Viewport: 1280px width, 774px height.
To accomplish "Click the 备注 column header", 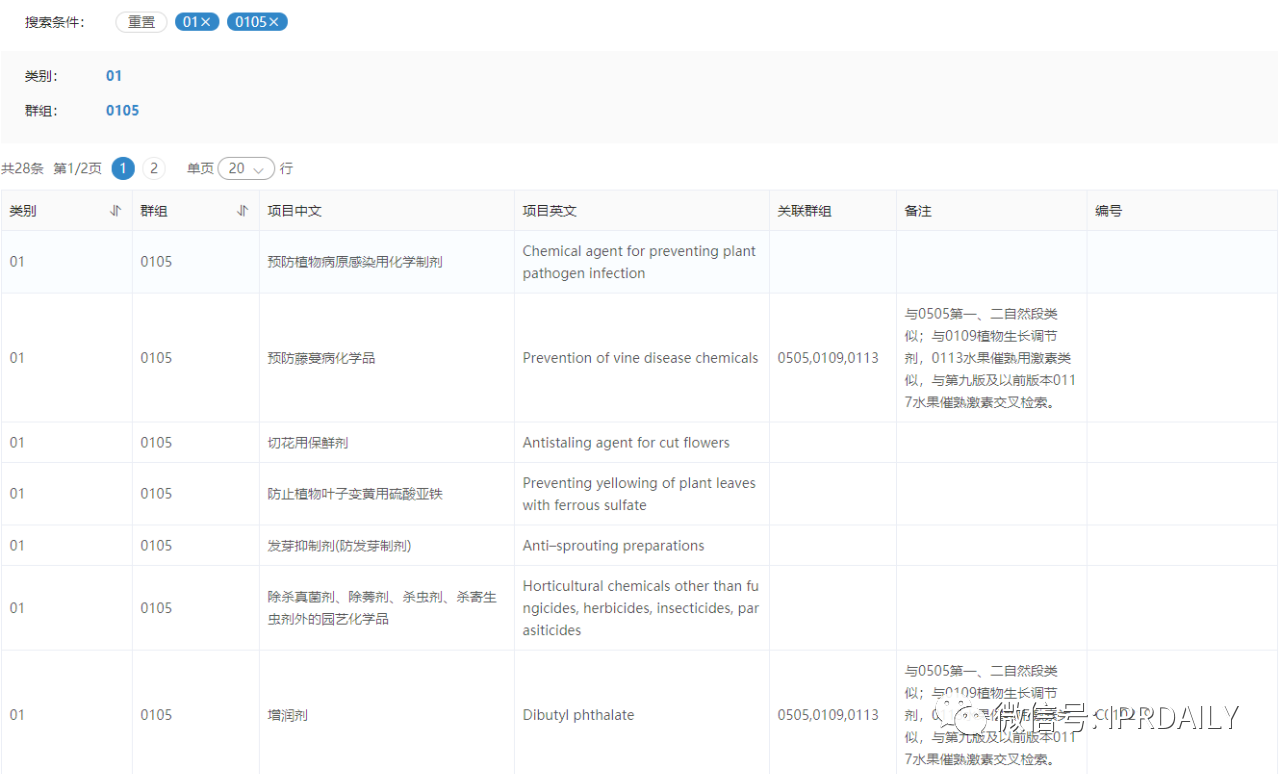I will tap(992, 211).
